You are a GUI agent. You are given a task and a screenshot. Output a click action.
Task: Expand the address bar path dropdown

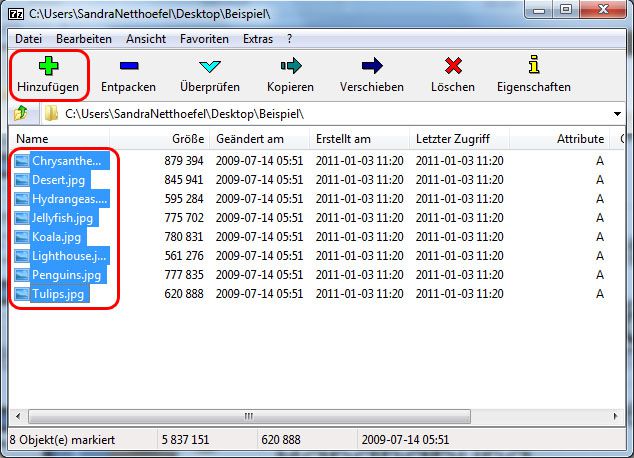617,114
